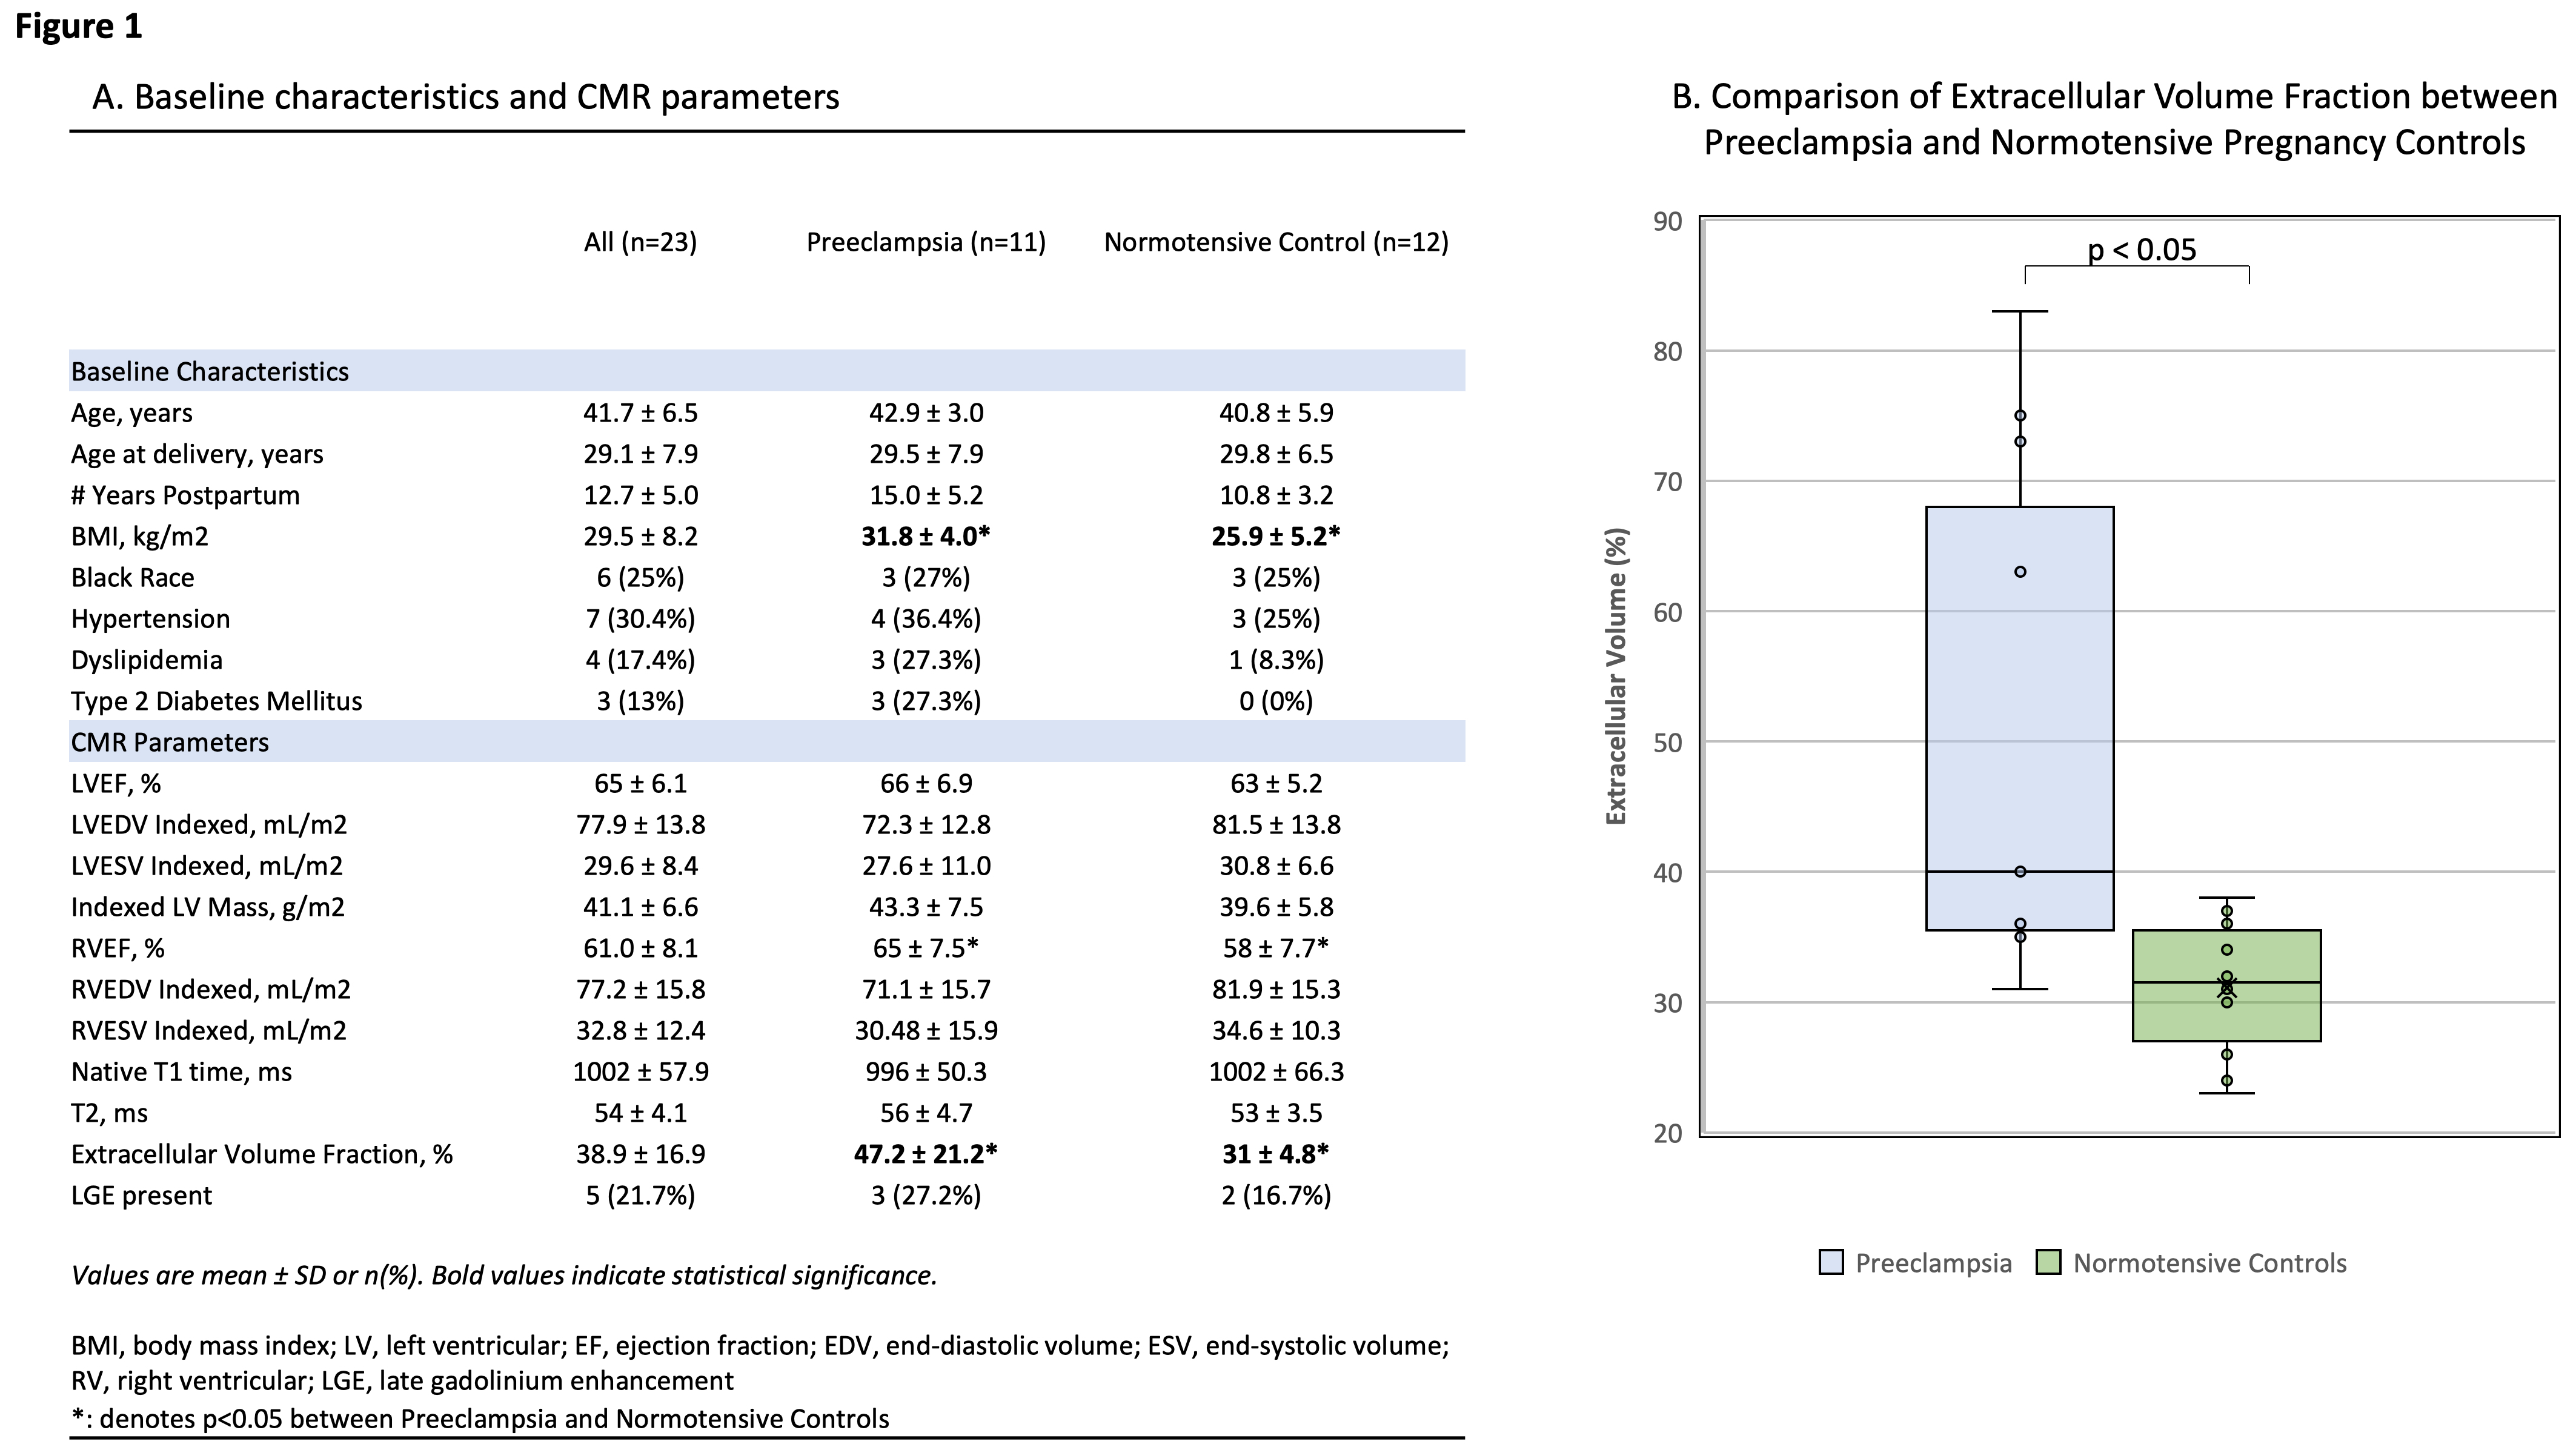The image size is (2576, 1450).
Task: Click the 'Type 2 Diabetes Mellitus' row label
Action: (x=216, y=701)
